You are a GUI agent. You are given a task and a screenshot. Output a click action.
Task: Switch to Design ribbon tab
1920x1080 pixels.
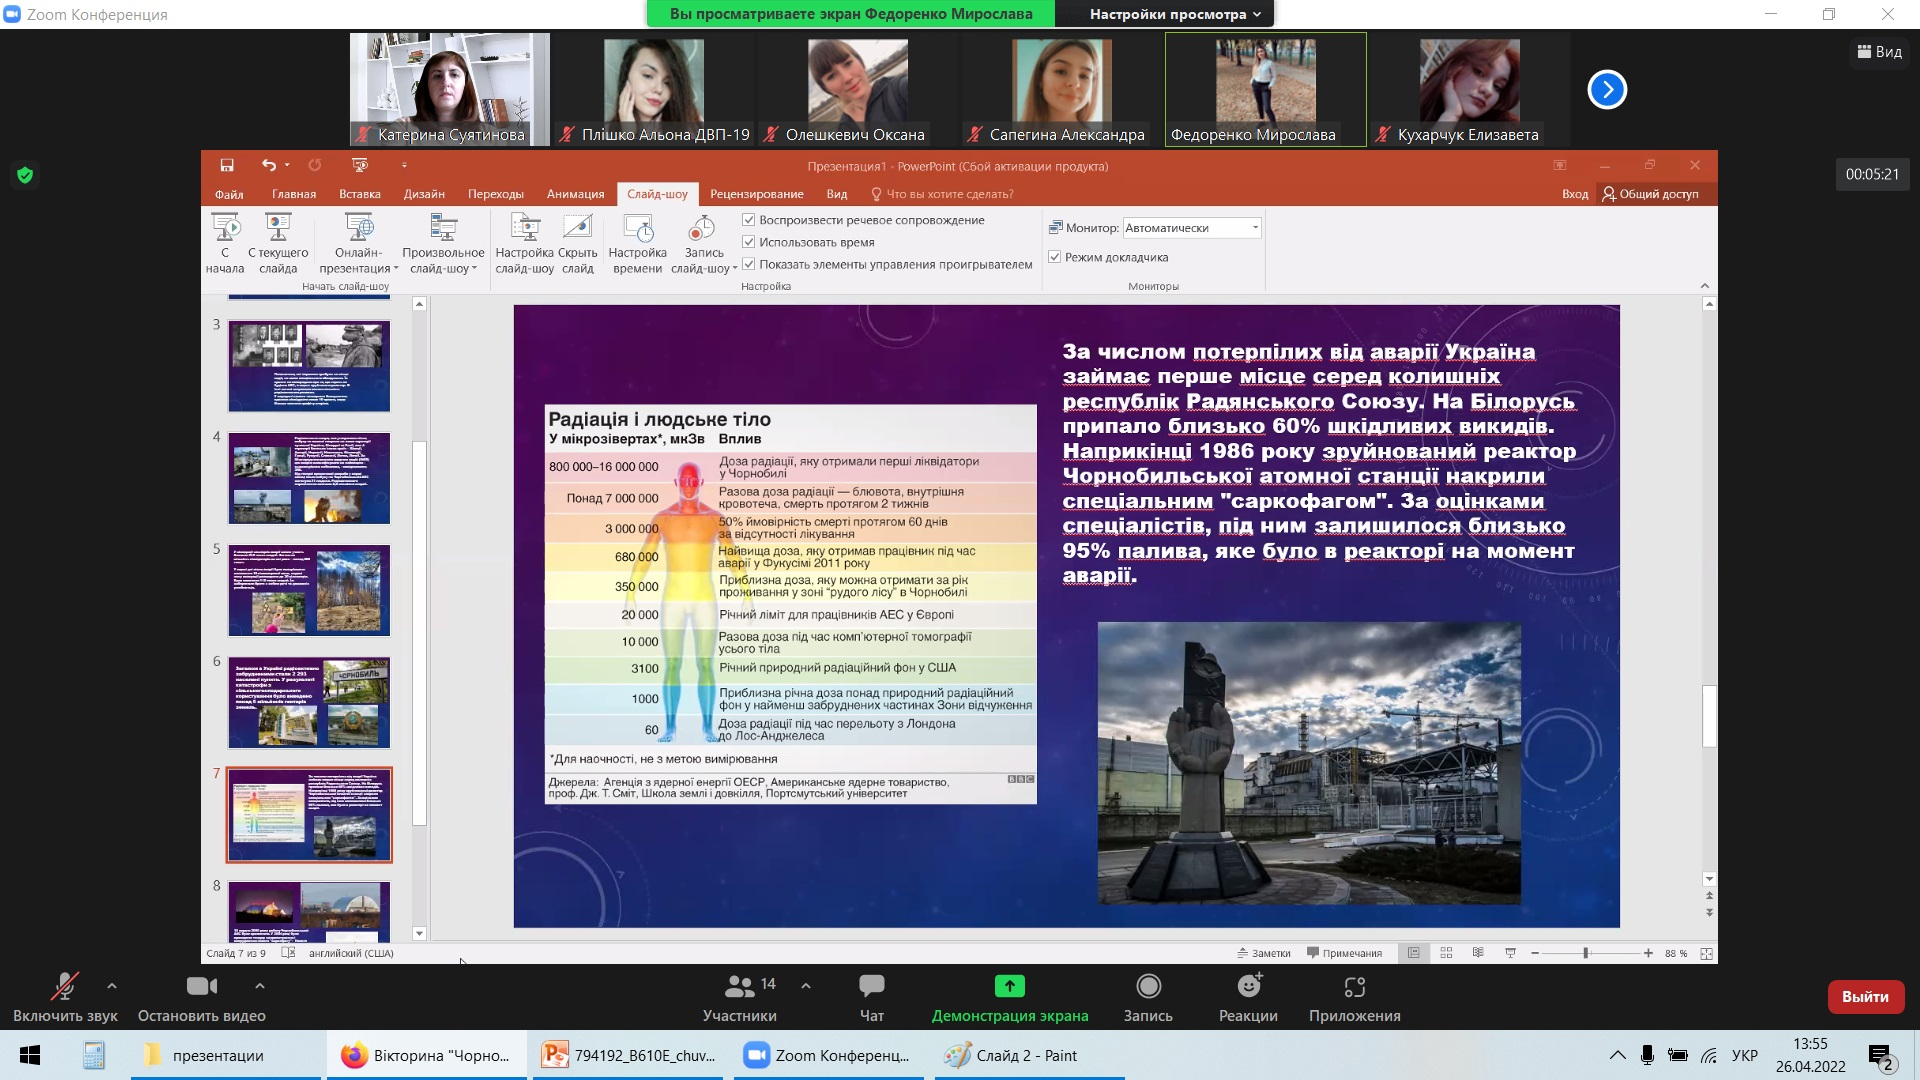424,194
